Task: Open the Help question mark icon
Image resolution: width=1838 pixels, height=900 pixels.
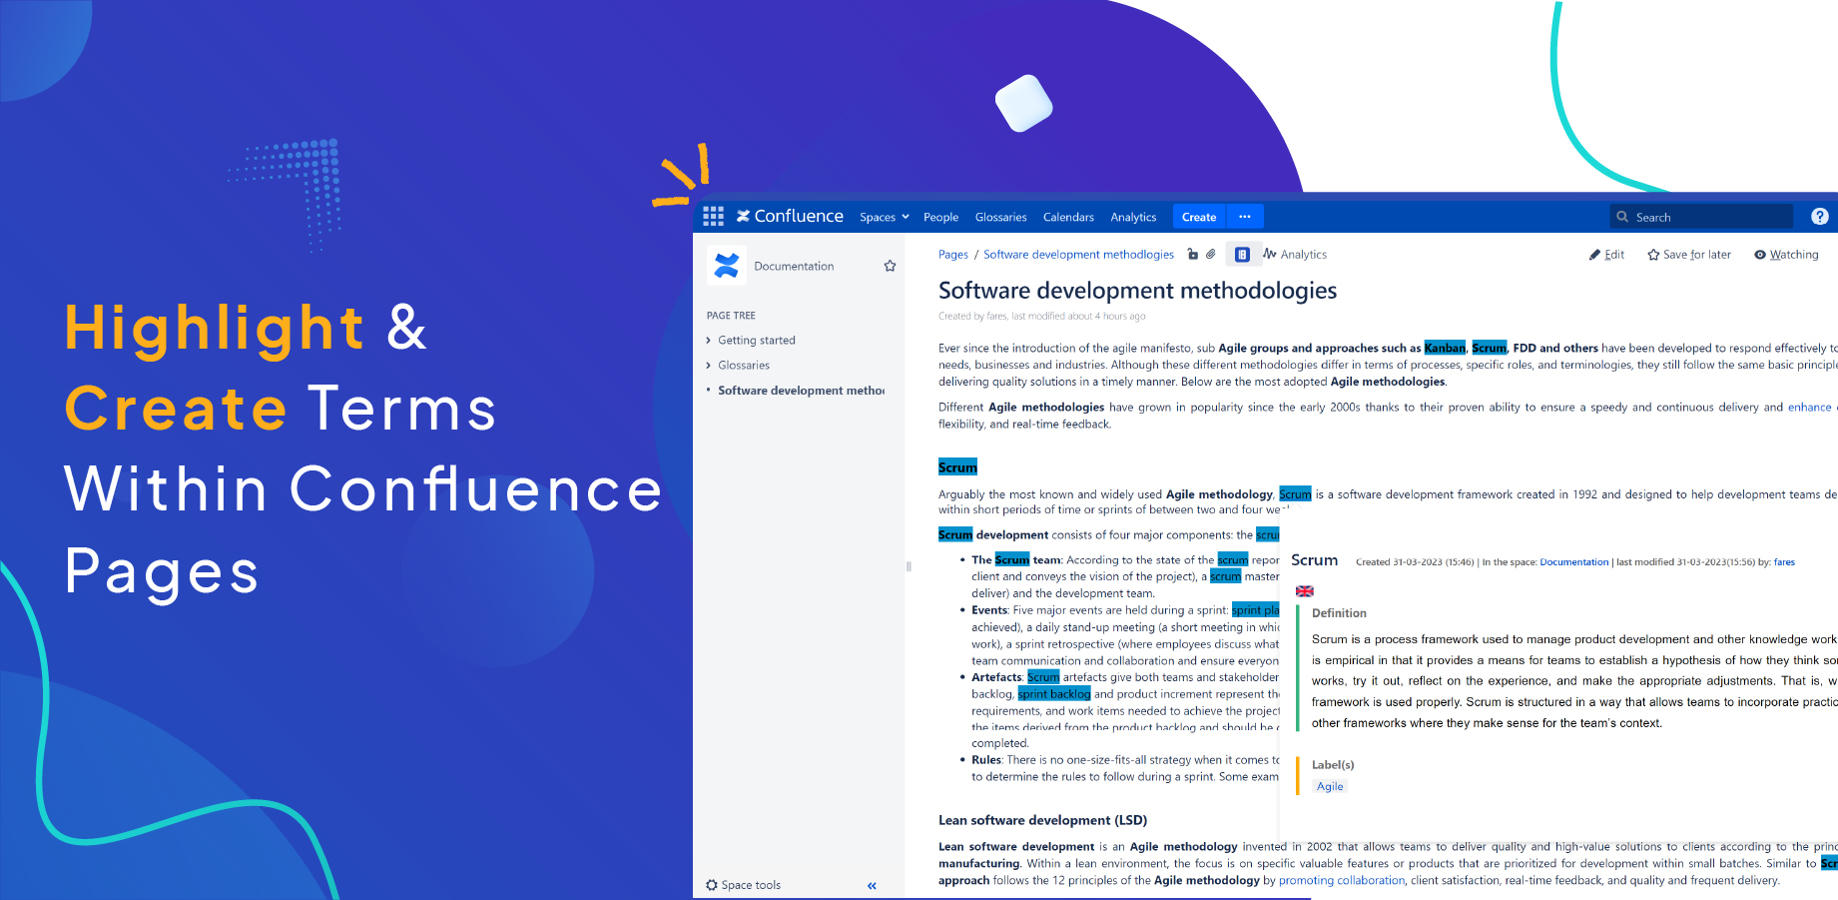Action: (1820, 216)
